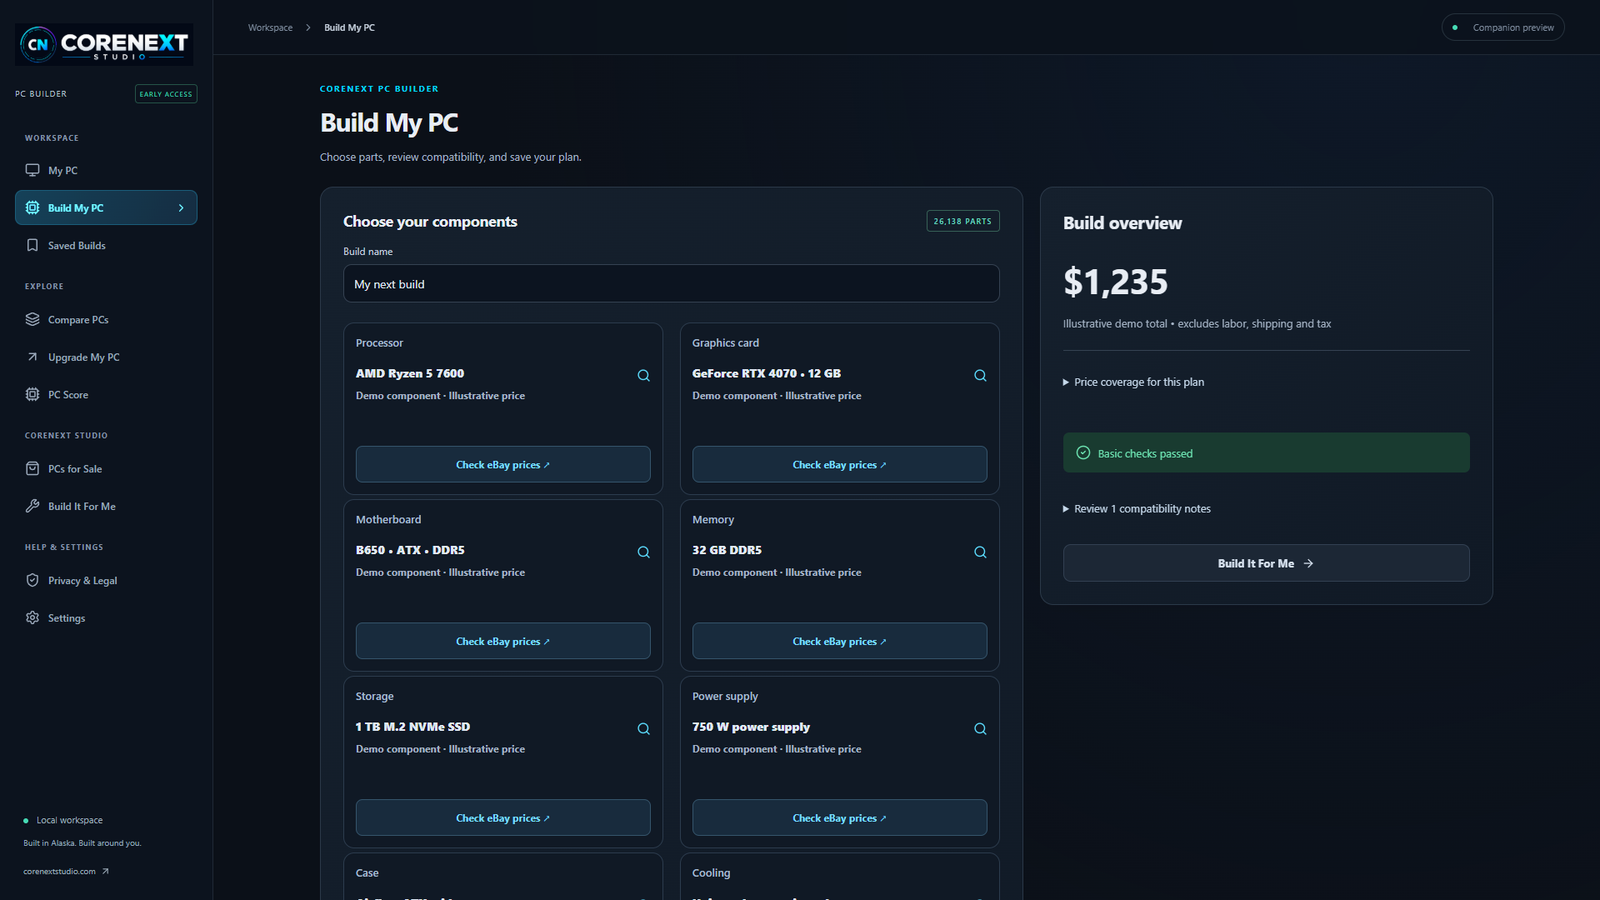Search power supplies with the magnifier icon
The height and width of the screenshot is (900, 1600).
980,729
